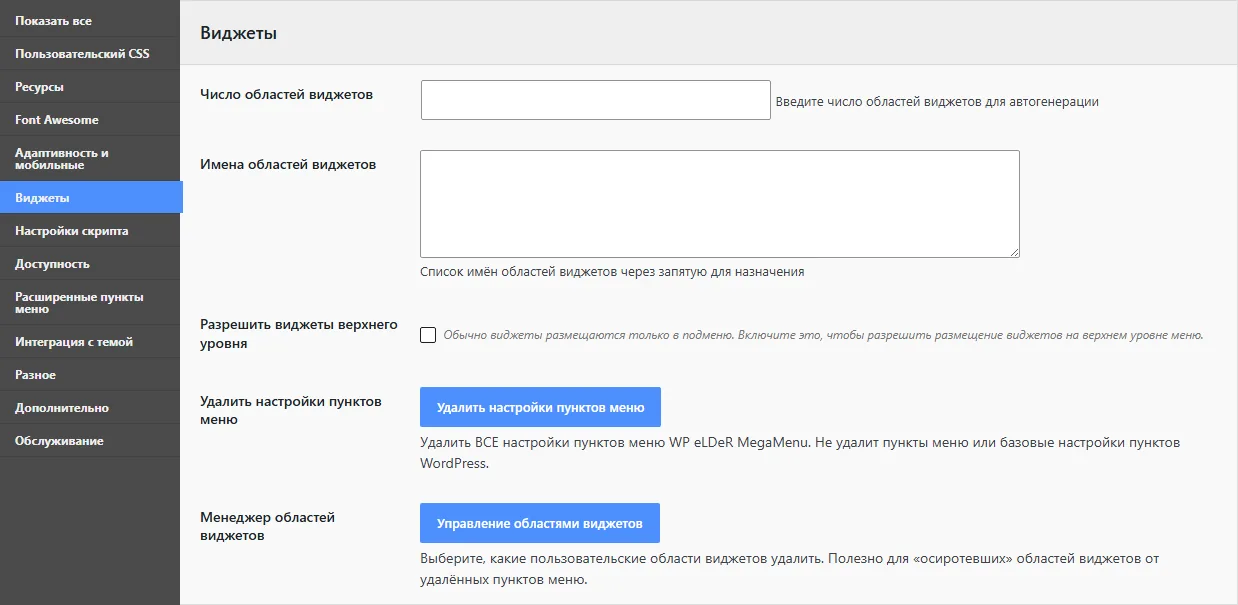The width and height of the screenshot is (1238, 605).
Task: Focus the "Число областей виджетов" input field
Action: click(x=596, y=100)
